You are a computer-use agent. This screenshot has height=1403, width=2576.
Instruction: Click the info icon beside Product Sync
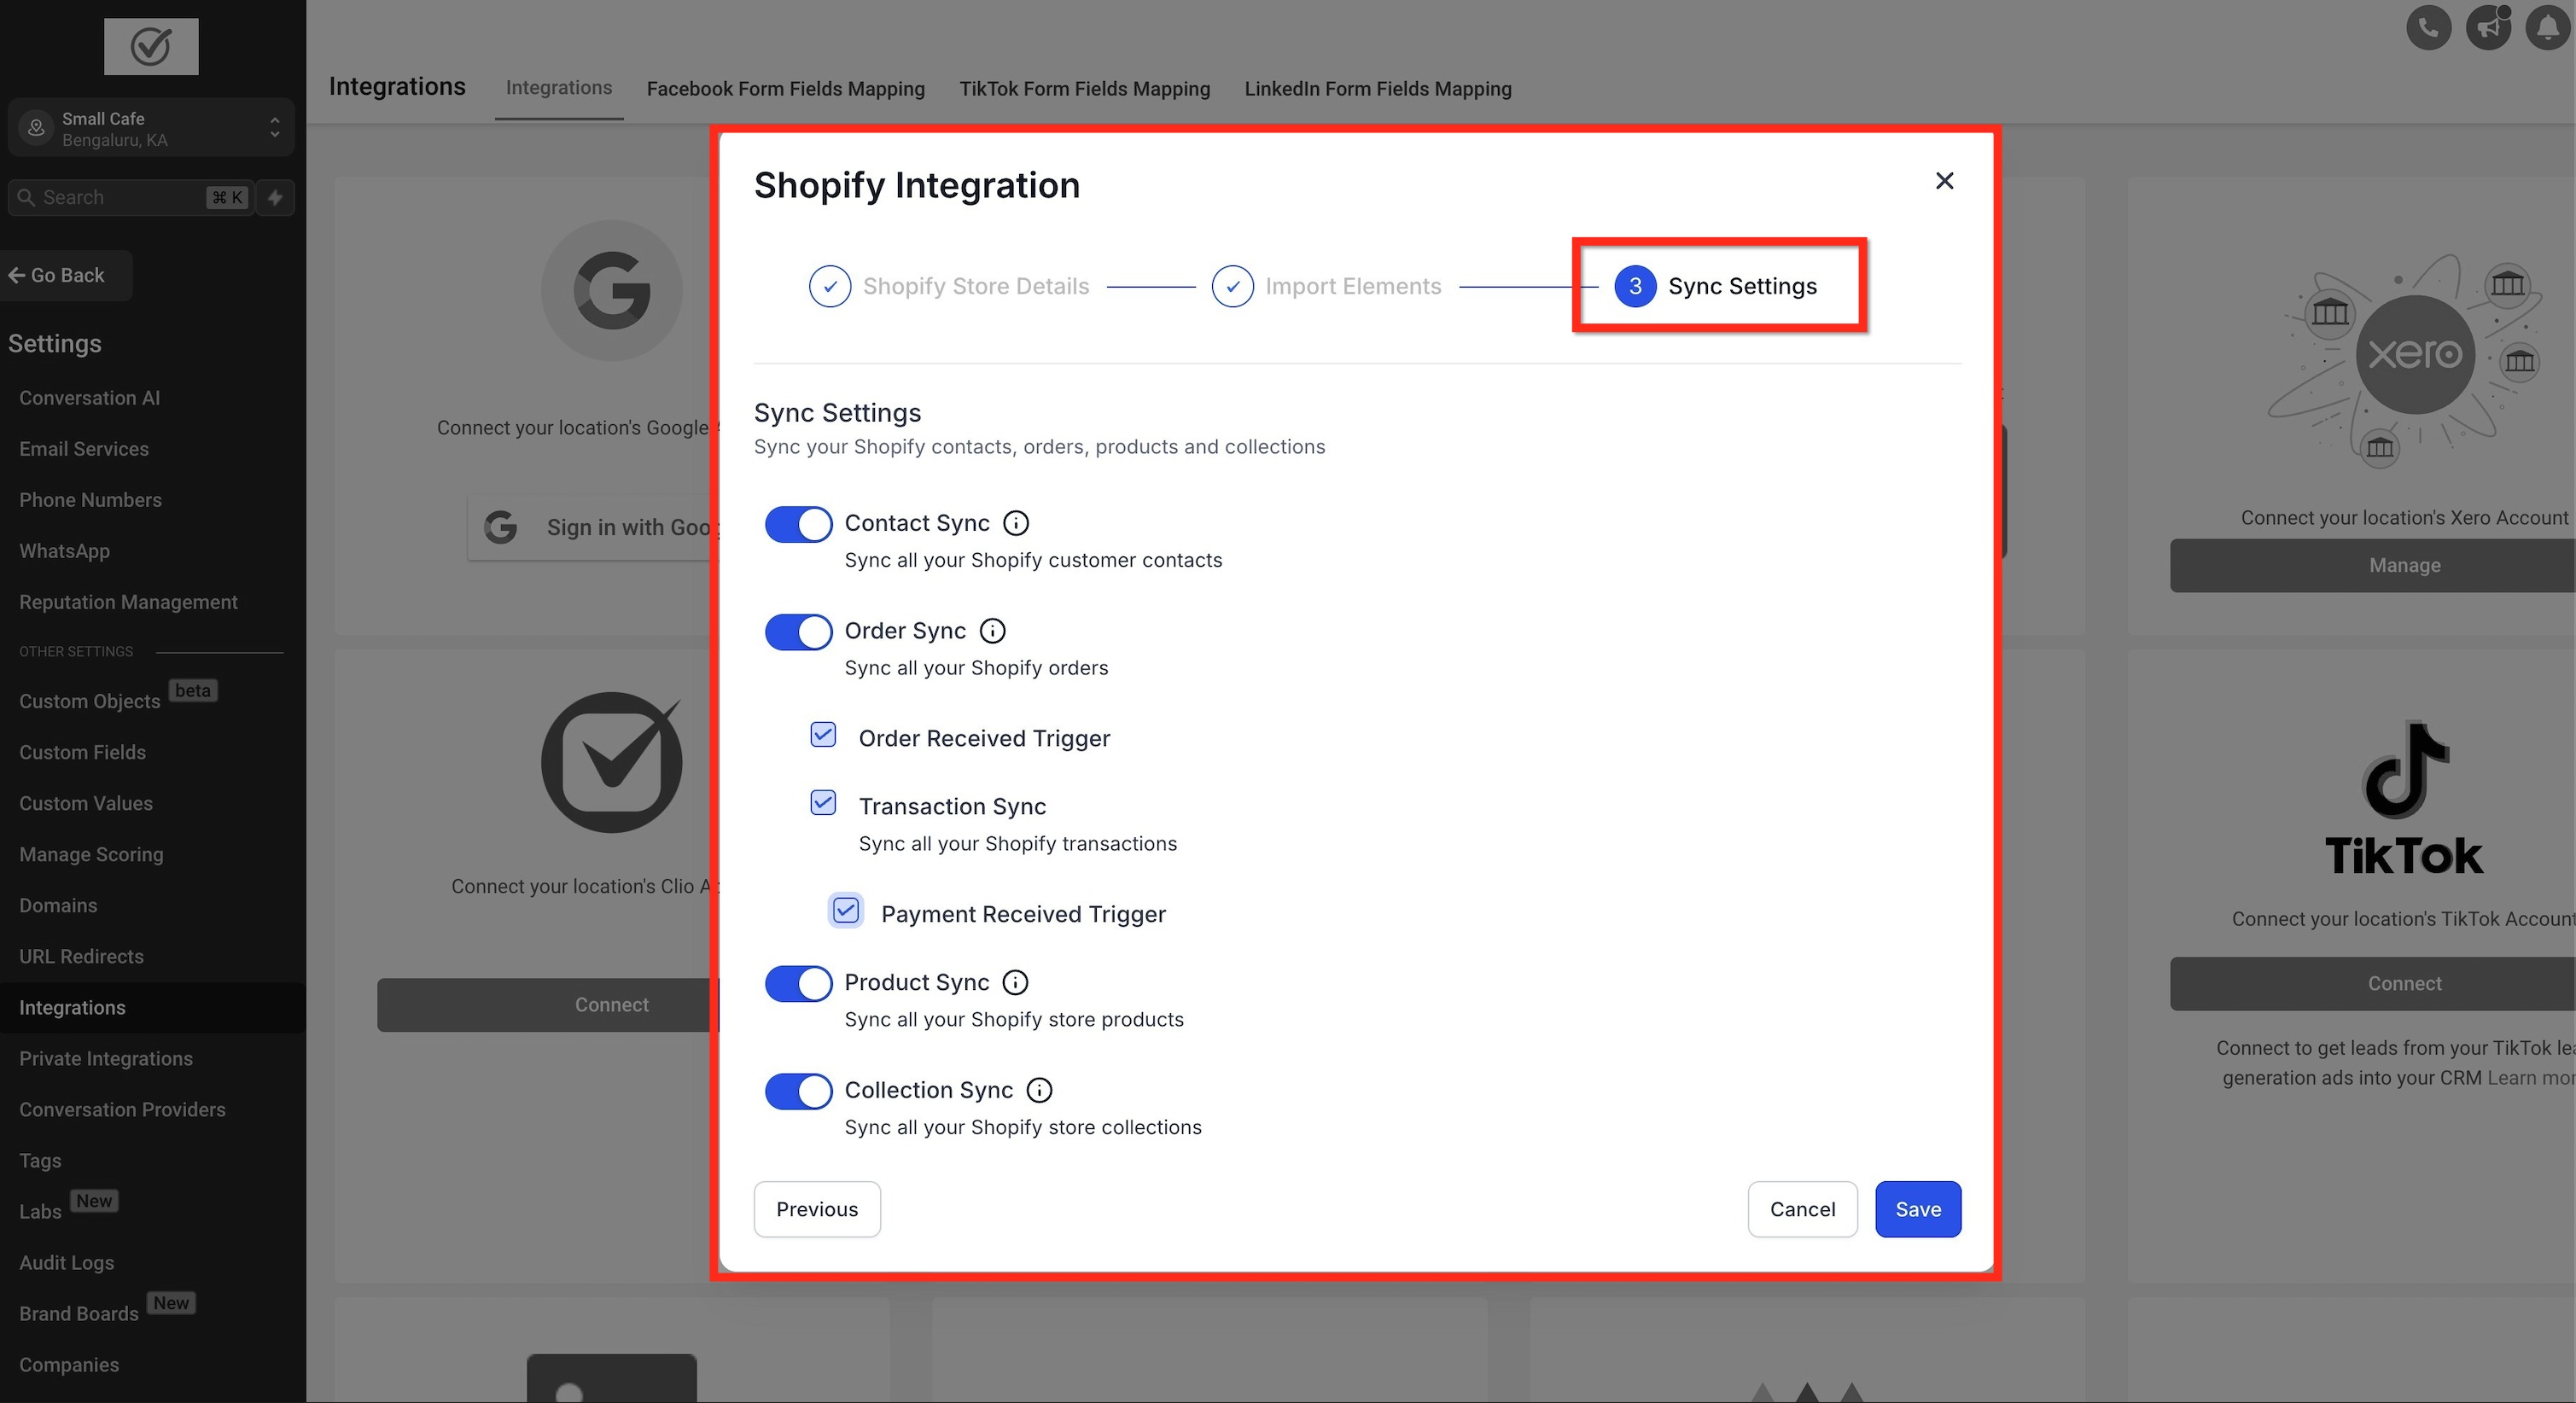tap(1015, 982)
